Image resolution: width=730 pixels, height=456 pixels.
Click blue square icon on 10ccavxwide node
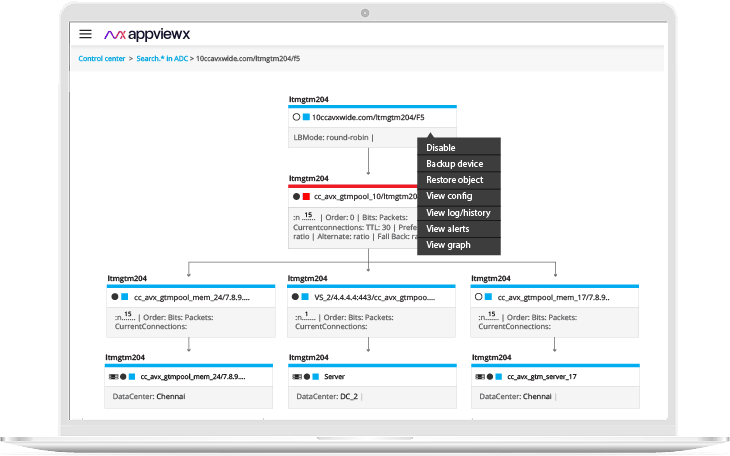pyautogui.click(x=307, y=117)
